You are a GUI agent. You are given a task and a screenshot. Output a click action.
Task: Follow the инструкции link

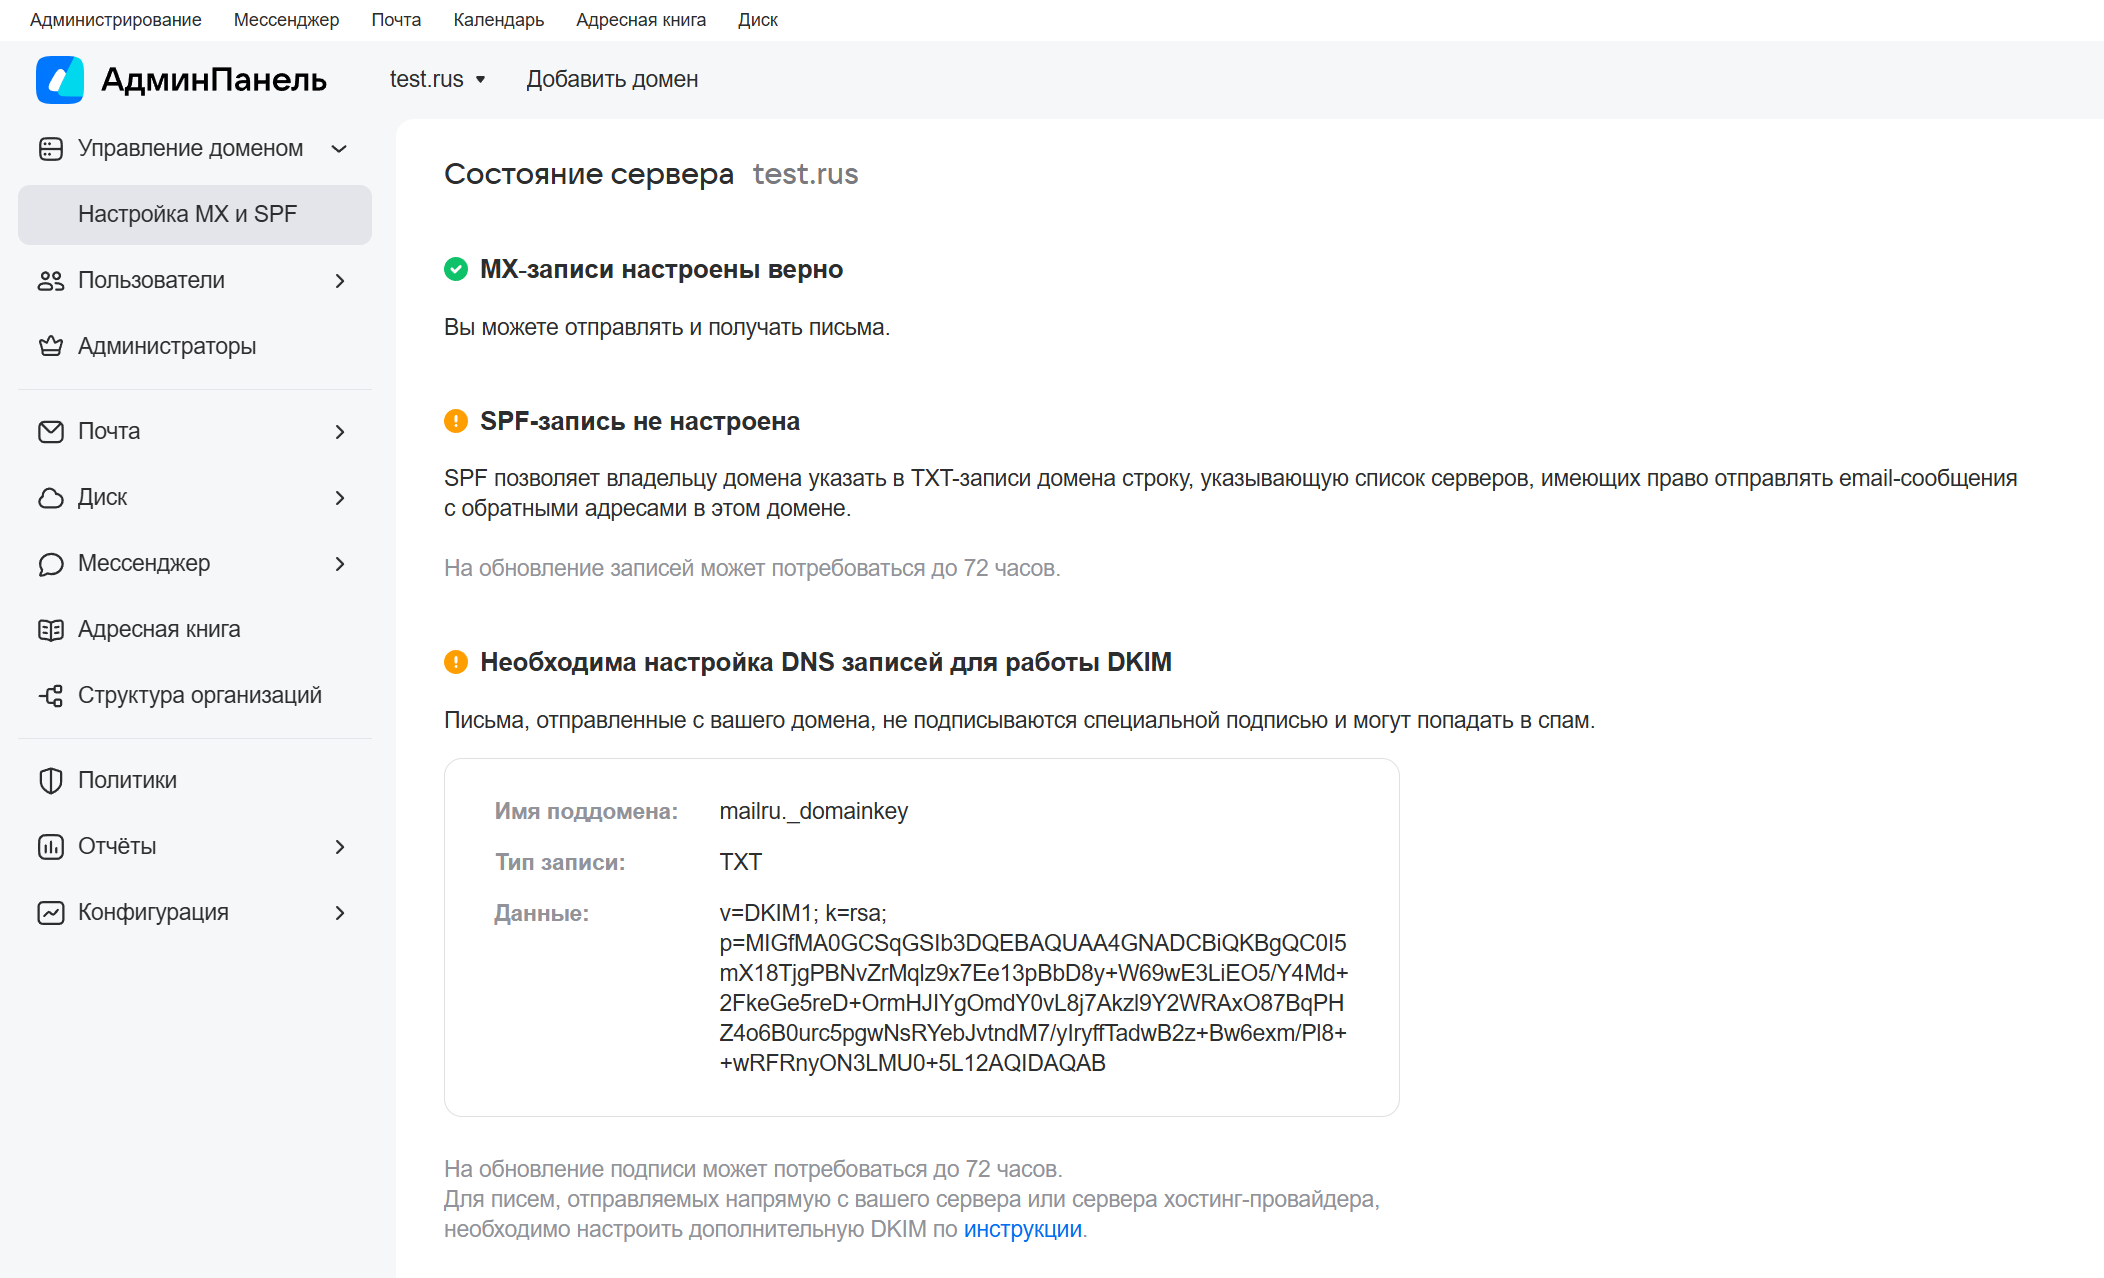click(1022, 1230)
